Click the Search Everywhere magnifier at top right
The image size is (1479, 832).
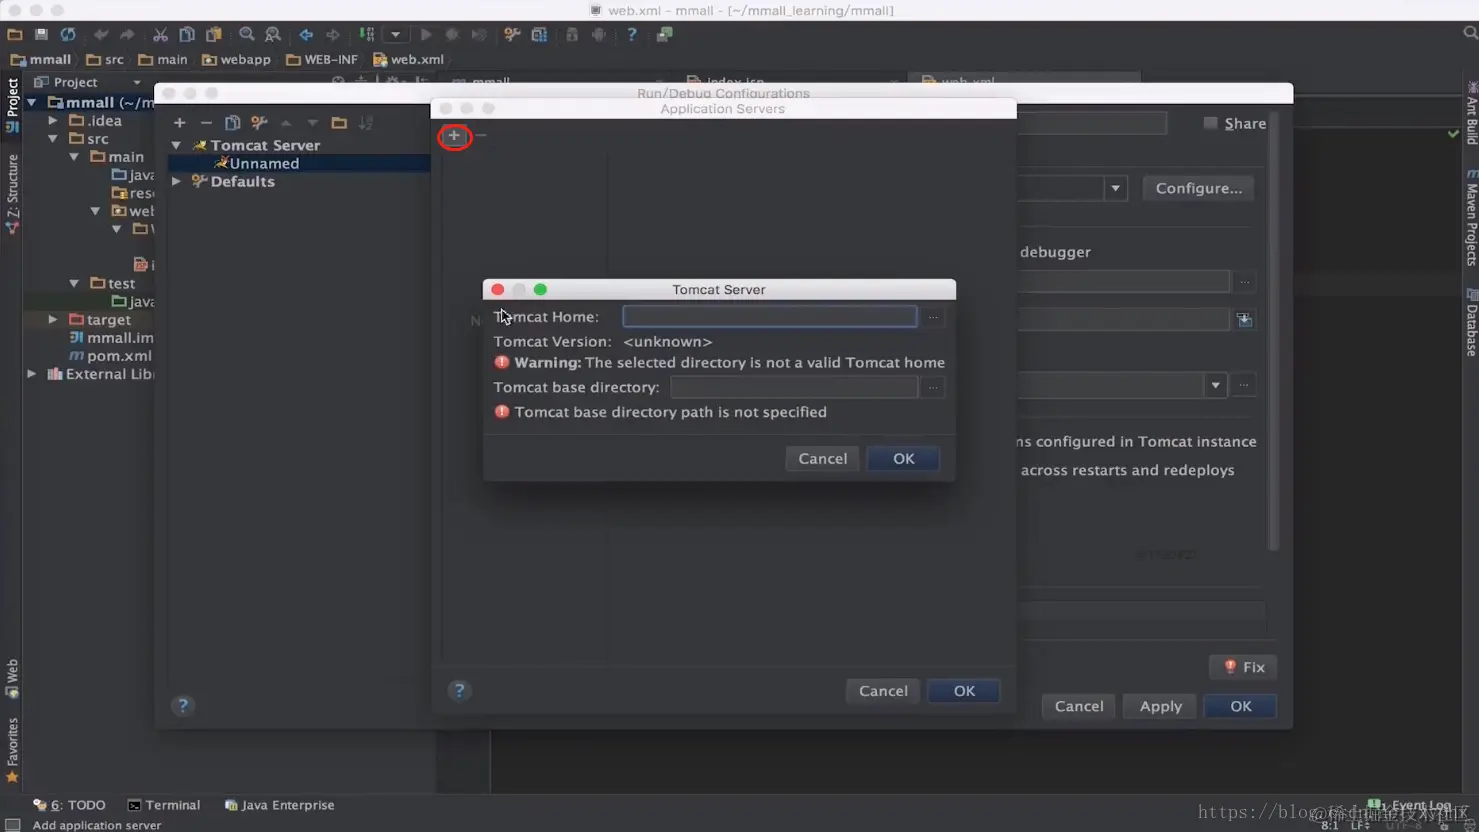pyautogui.click(x=1470, y=34)
